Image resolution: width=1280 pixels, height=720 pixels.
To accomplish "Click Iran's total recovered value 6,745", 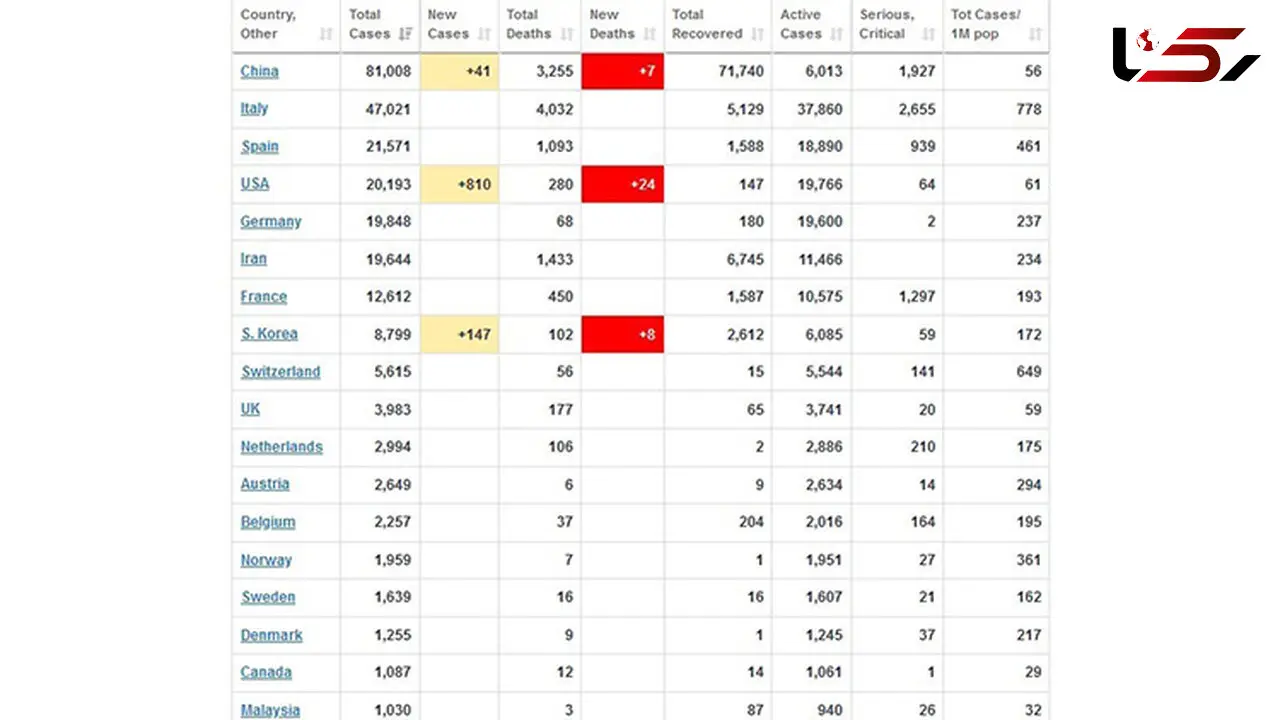I will click(x=744, y=259).
